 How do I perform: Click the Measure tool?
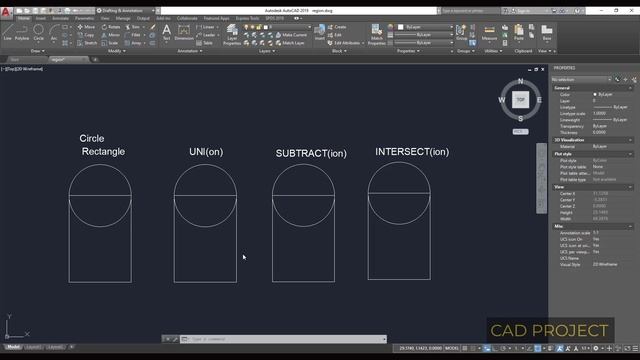489,32
